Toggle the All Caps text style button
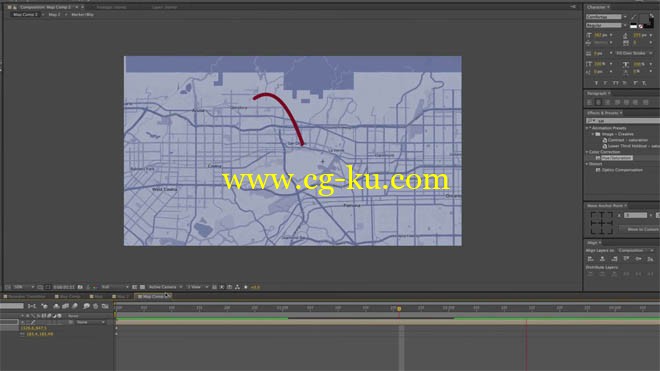 pos(616,83)
